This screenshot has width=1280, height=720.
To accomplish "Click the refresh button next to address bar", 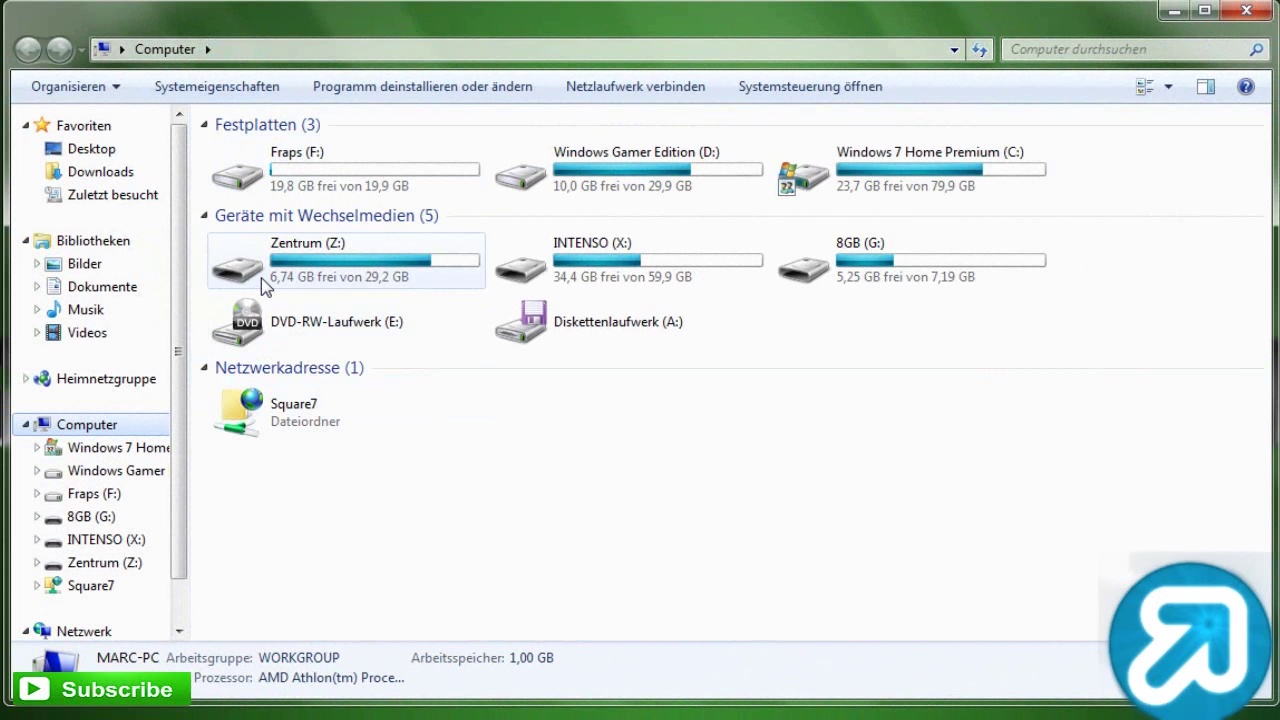I will pyautogui.click(x=980, y=49).
